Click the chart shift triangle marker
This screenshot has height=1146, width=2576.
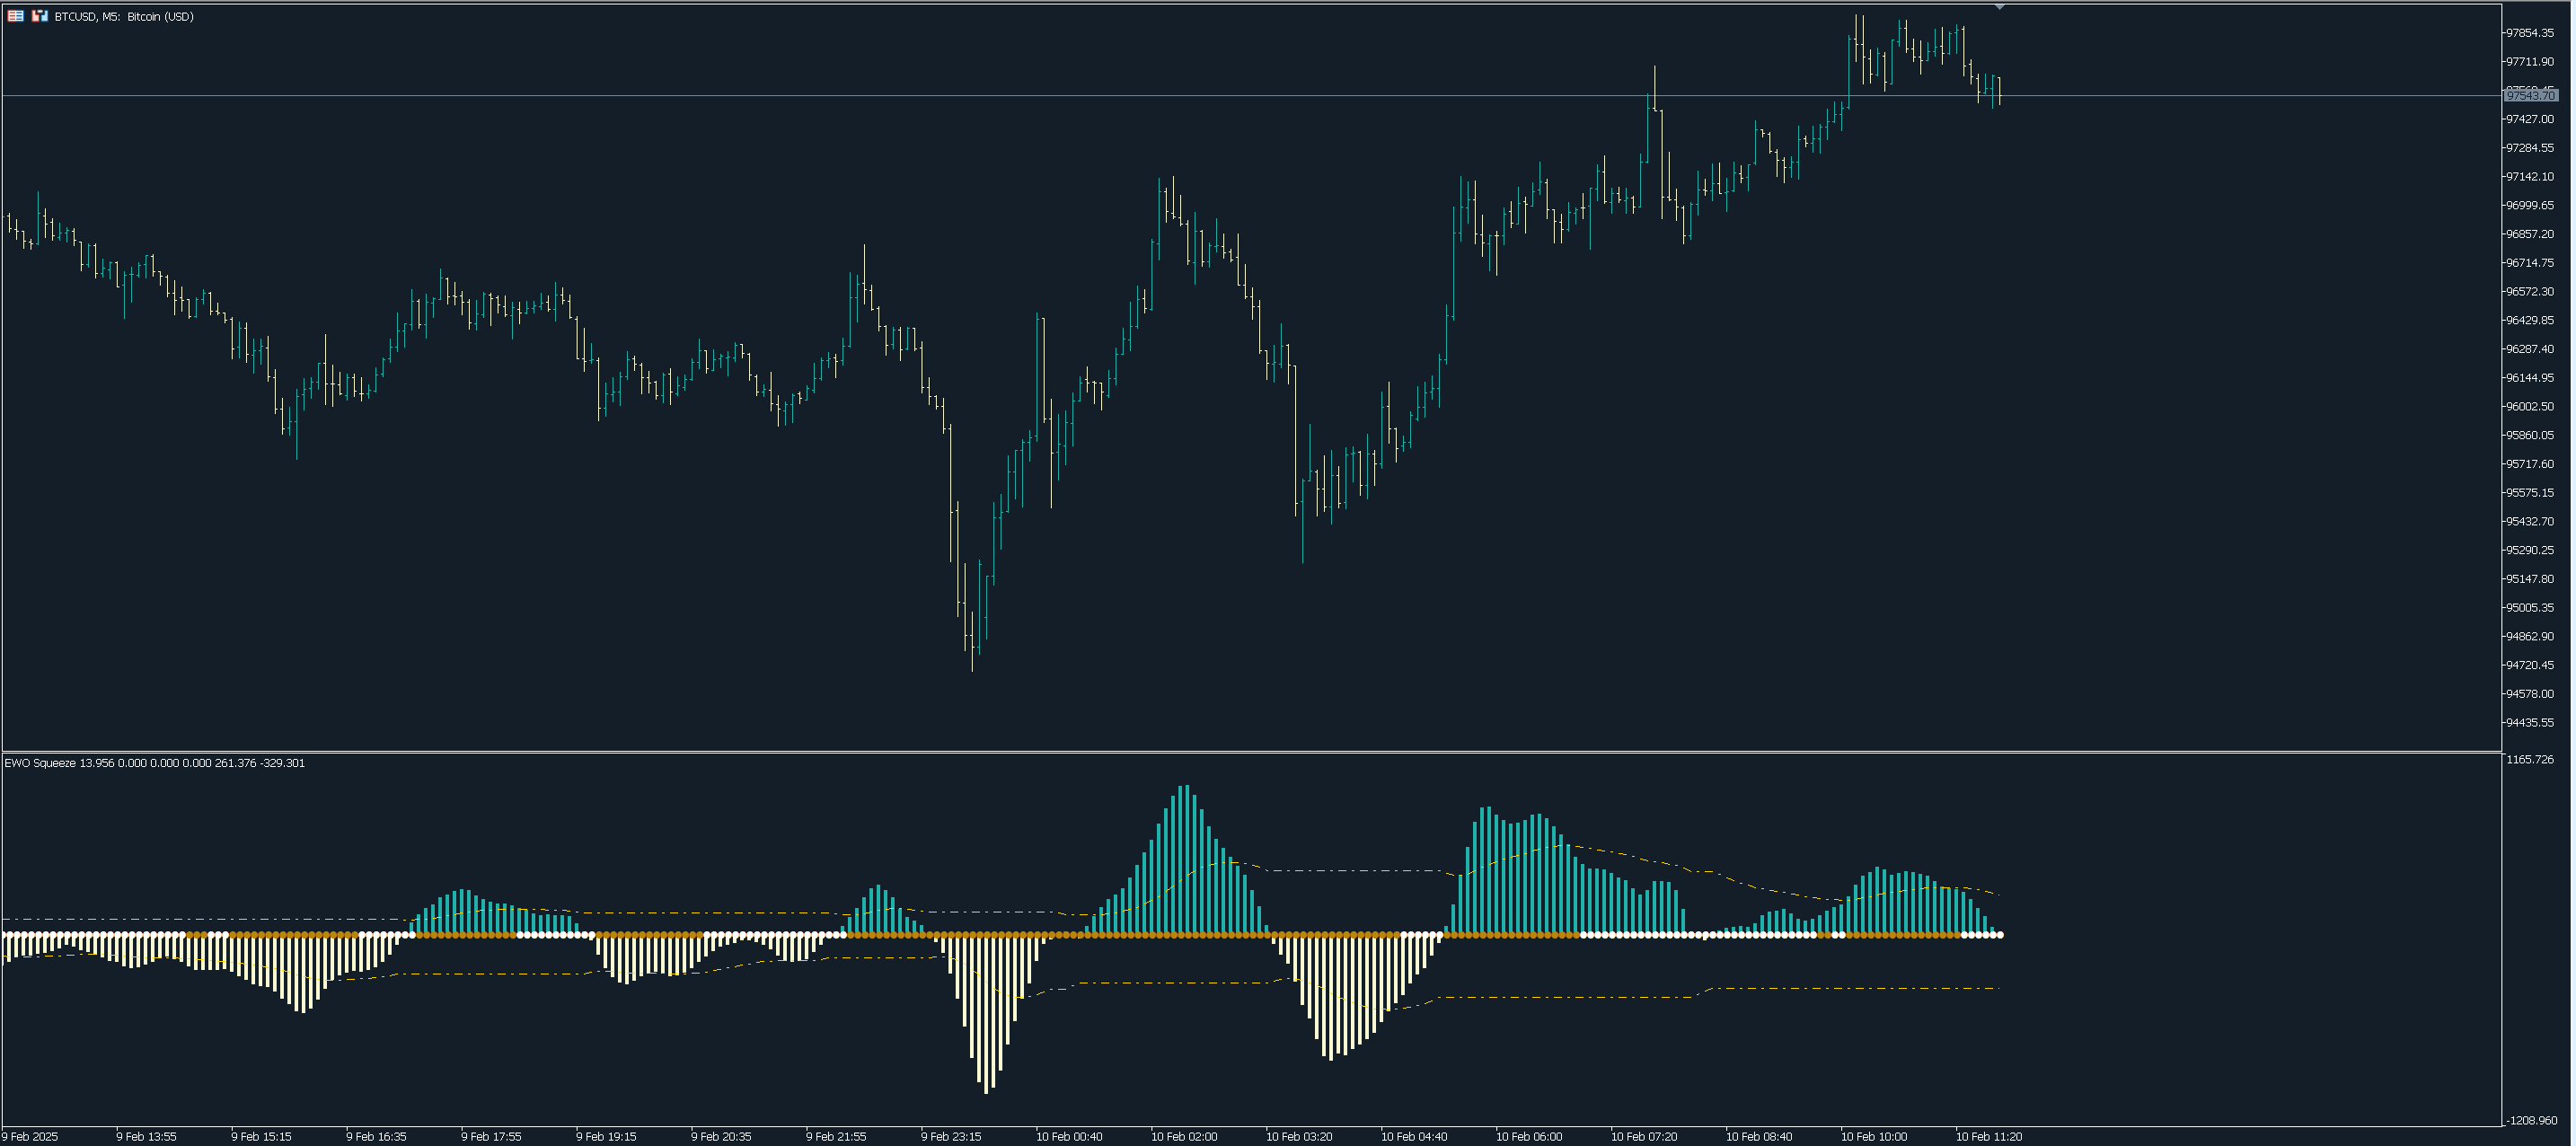click(x=1999, y=7)
